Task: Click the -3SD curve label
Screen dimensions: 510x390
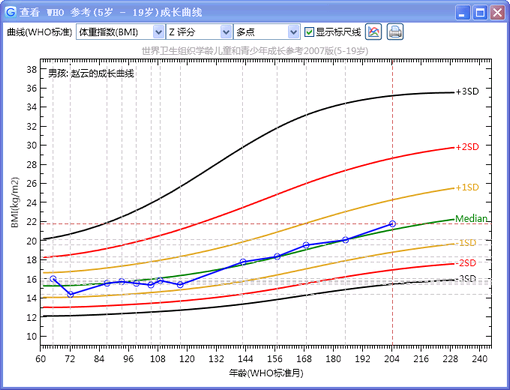Action: point(467,279)
